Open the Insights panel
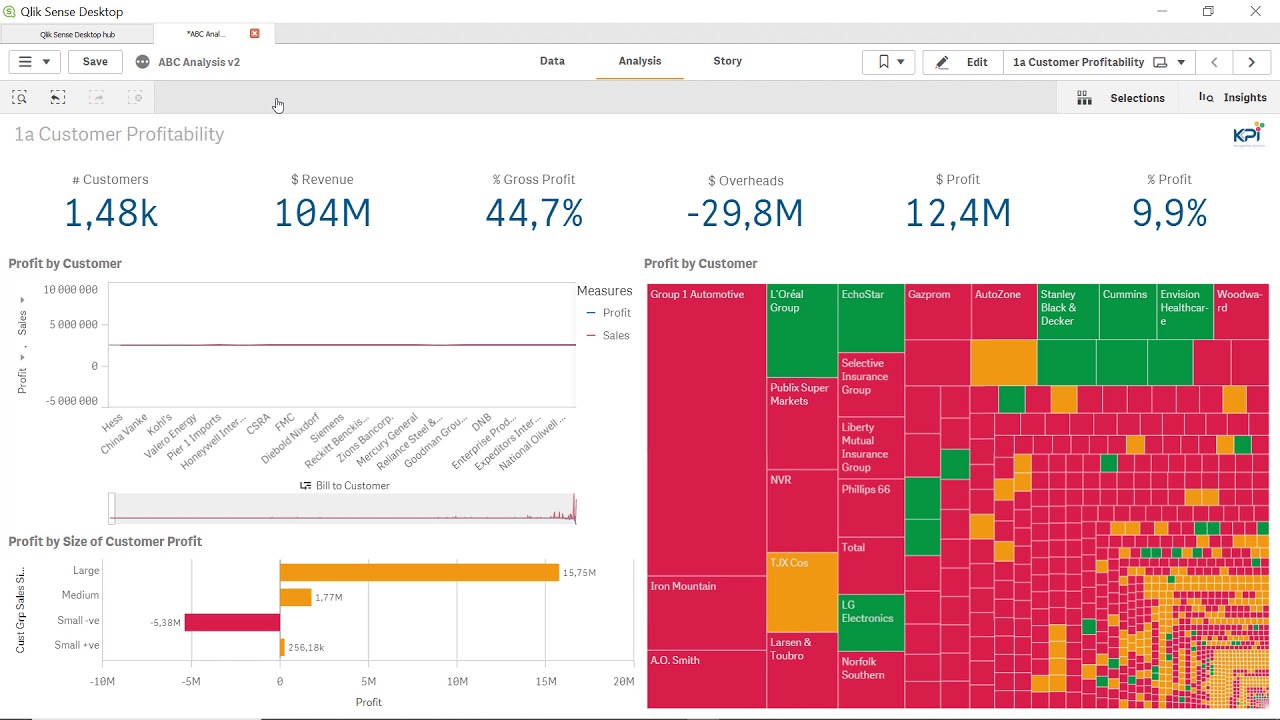Viewport: 1280px width, 720px height. [x=1232, y=98]
